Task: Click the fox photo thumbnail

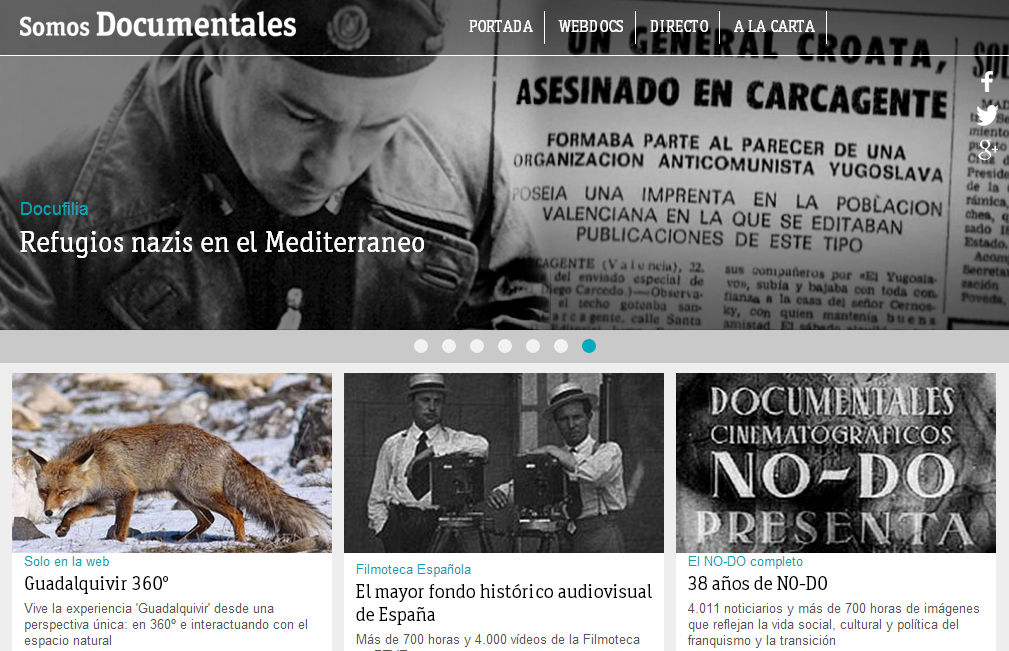Action: coord(172,462)
